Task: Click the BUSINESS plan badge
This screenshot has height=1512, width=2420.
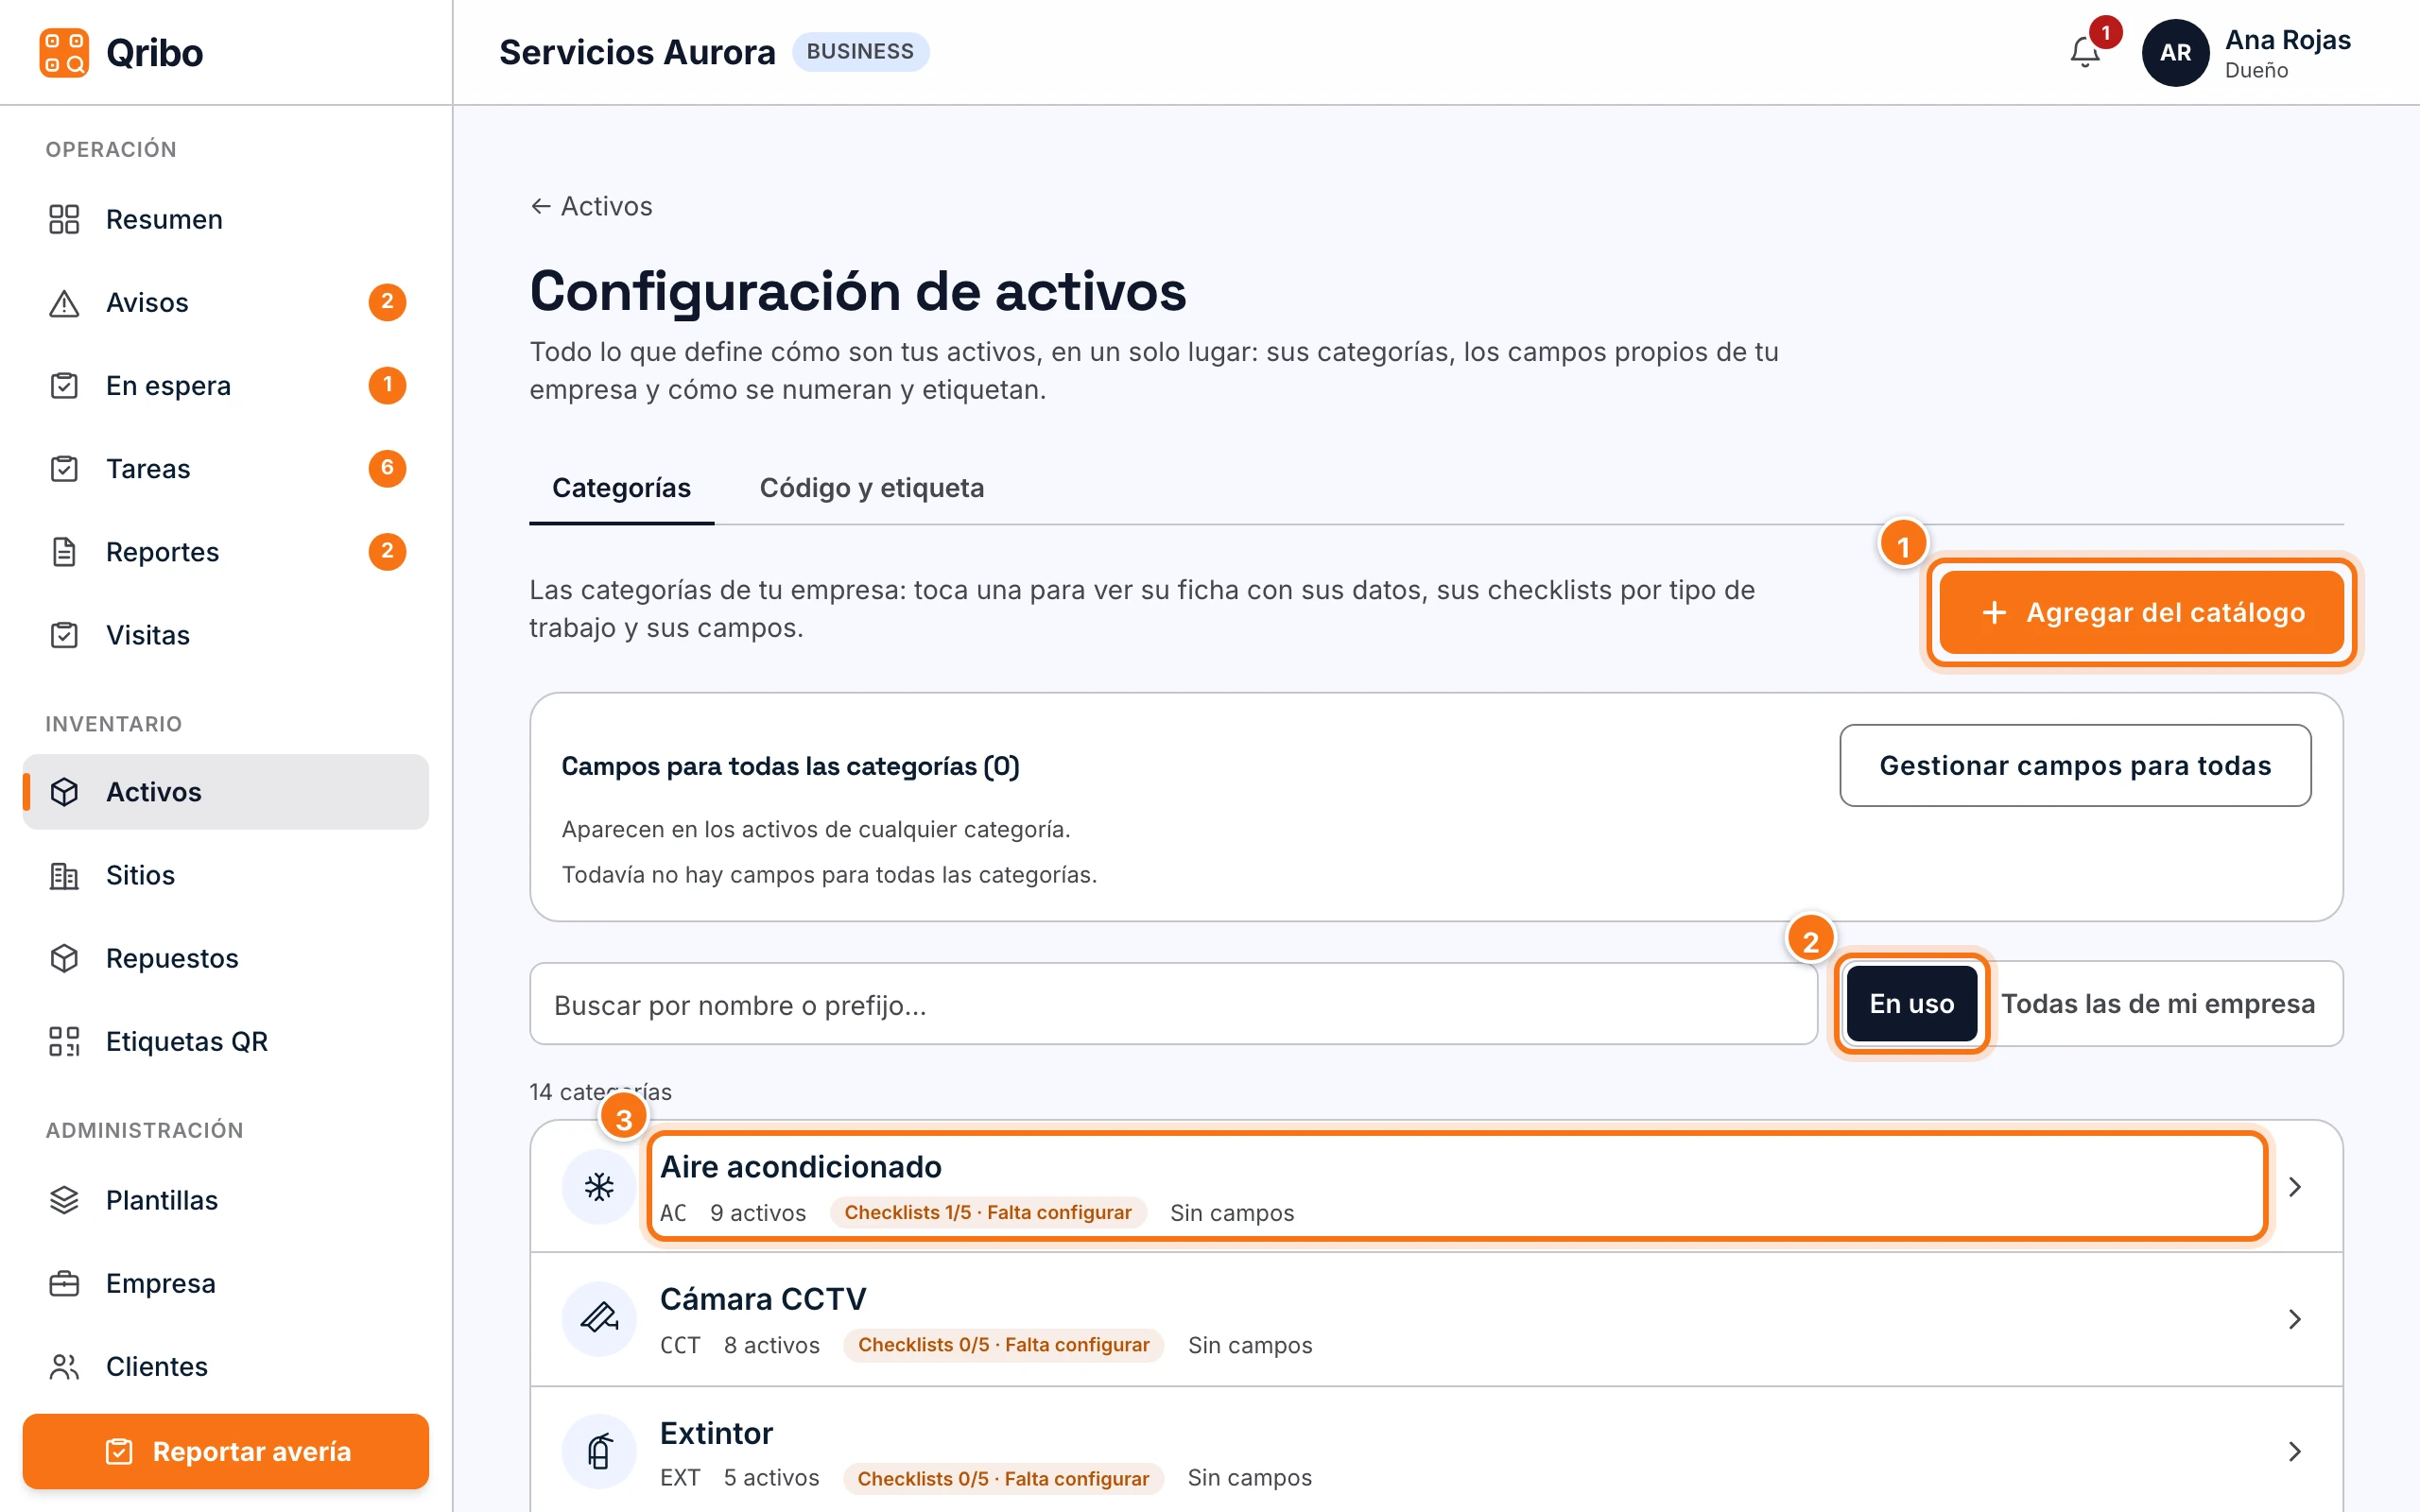Action: pos(860,51)
